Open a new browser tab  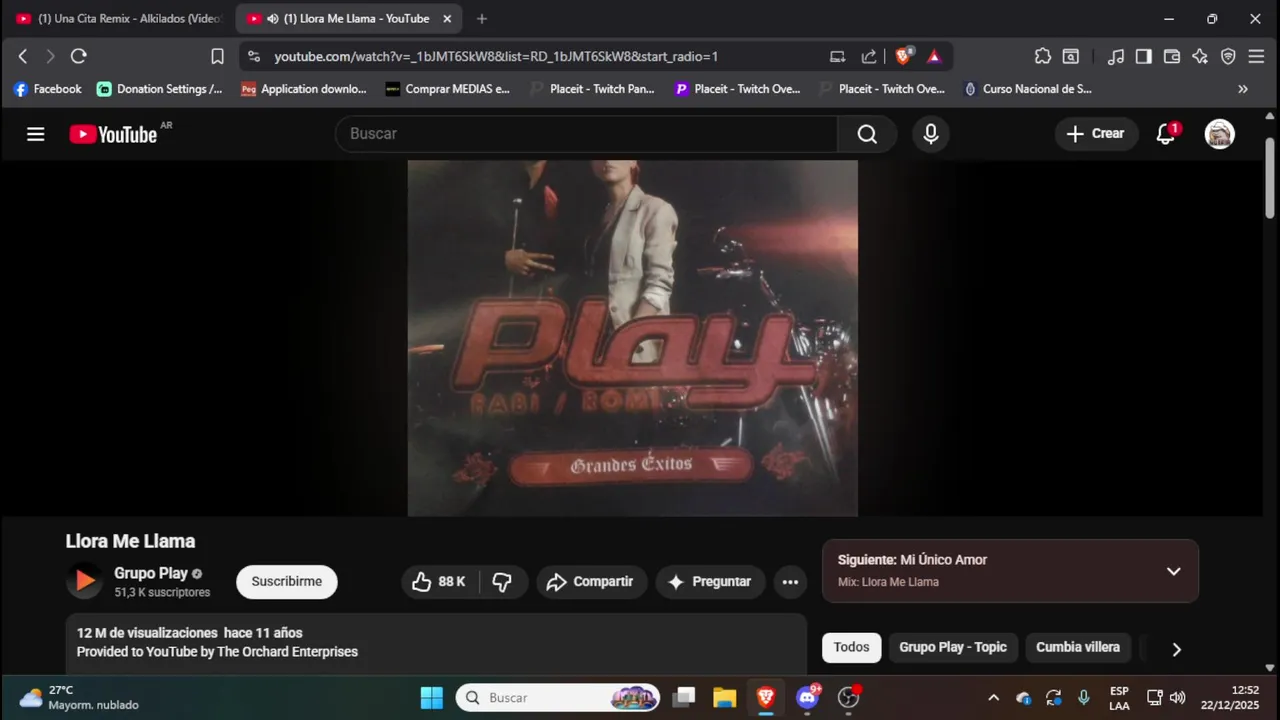[x=482, y=19]
